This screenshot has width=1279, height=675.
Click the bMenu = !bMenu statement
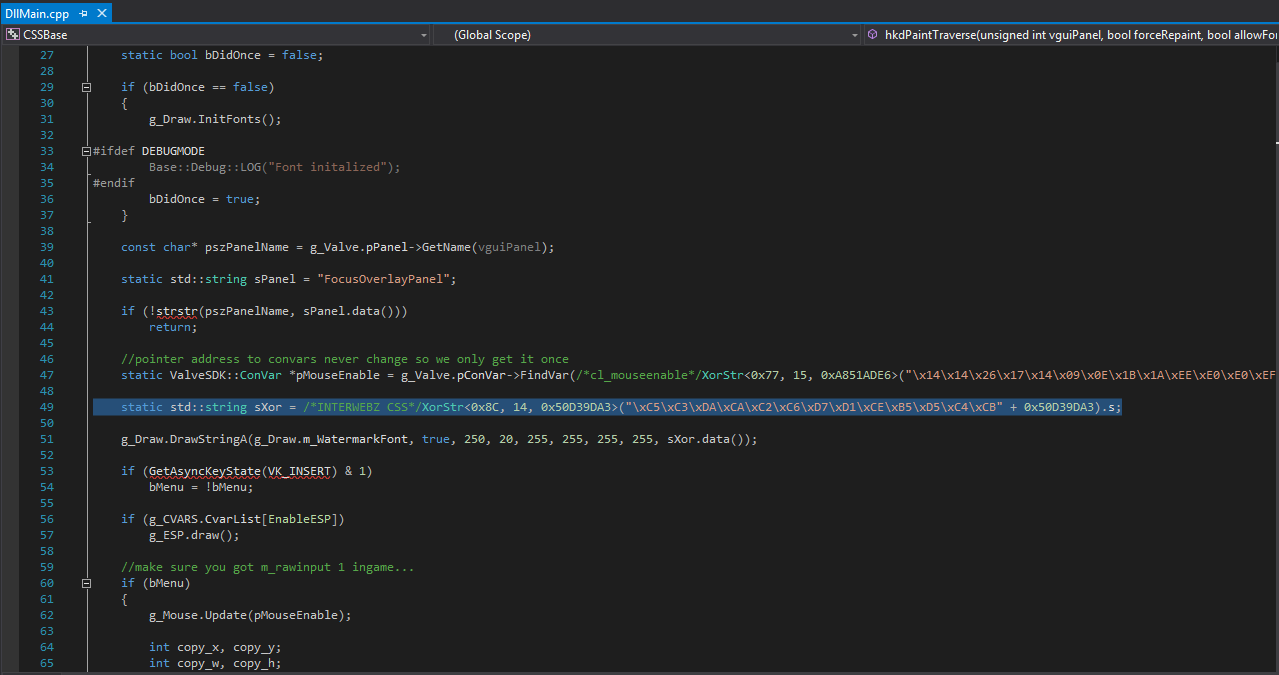[x=201, y=487]
